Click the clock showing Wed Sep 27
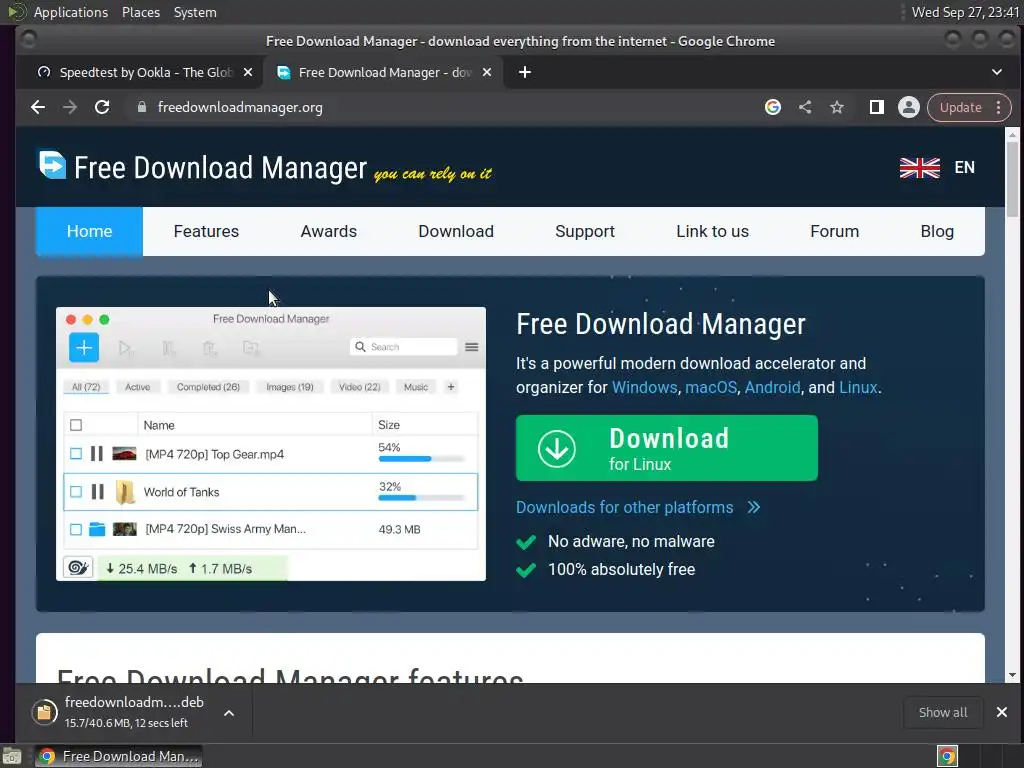1024x768 pixels. coord(965,12)
